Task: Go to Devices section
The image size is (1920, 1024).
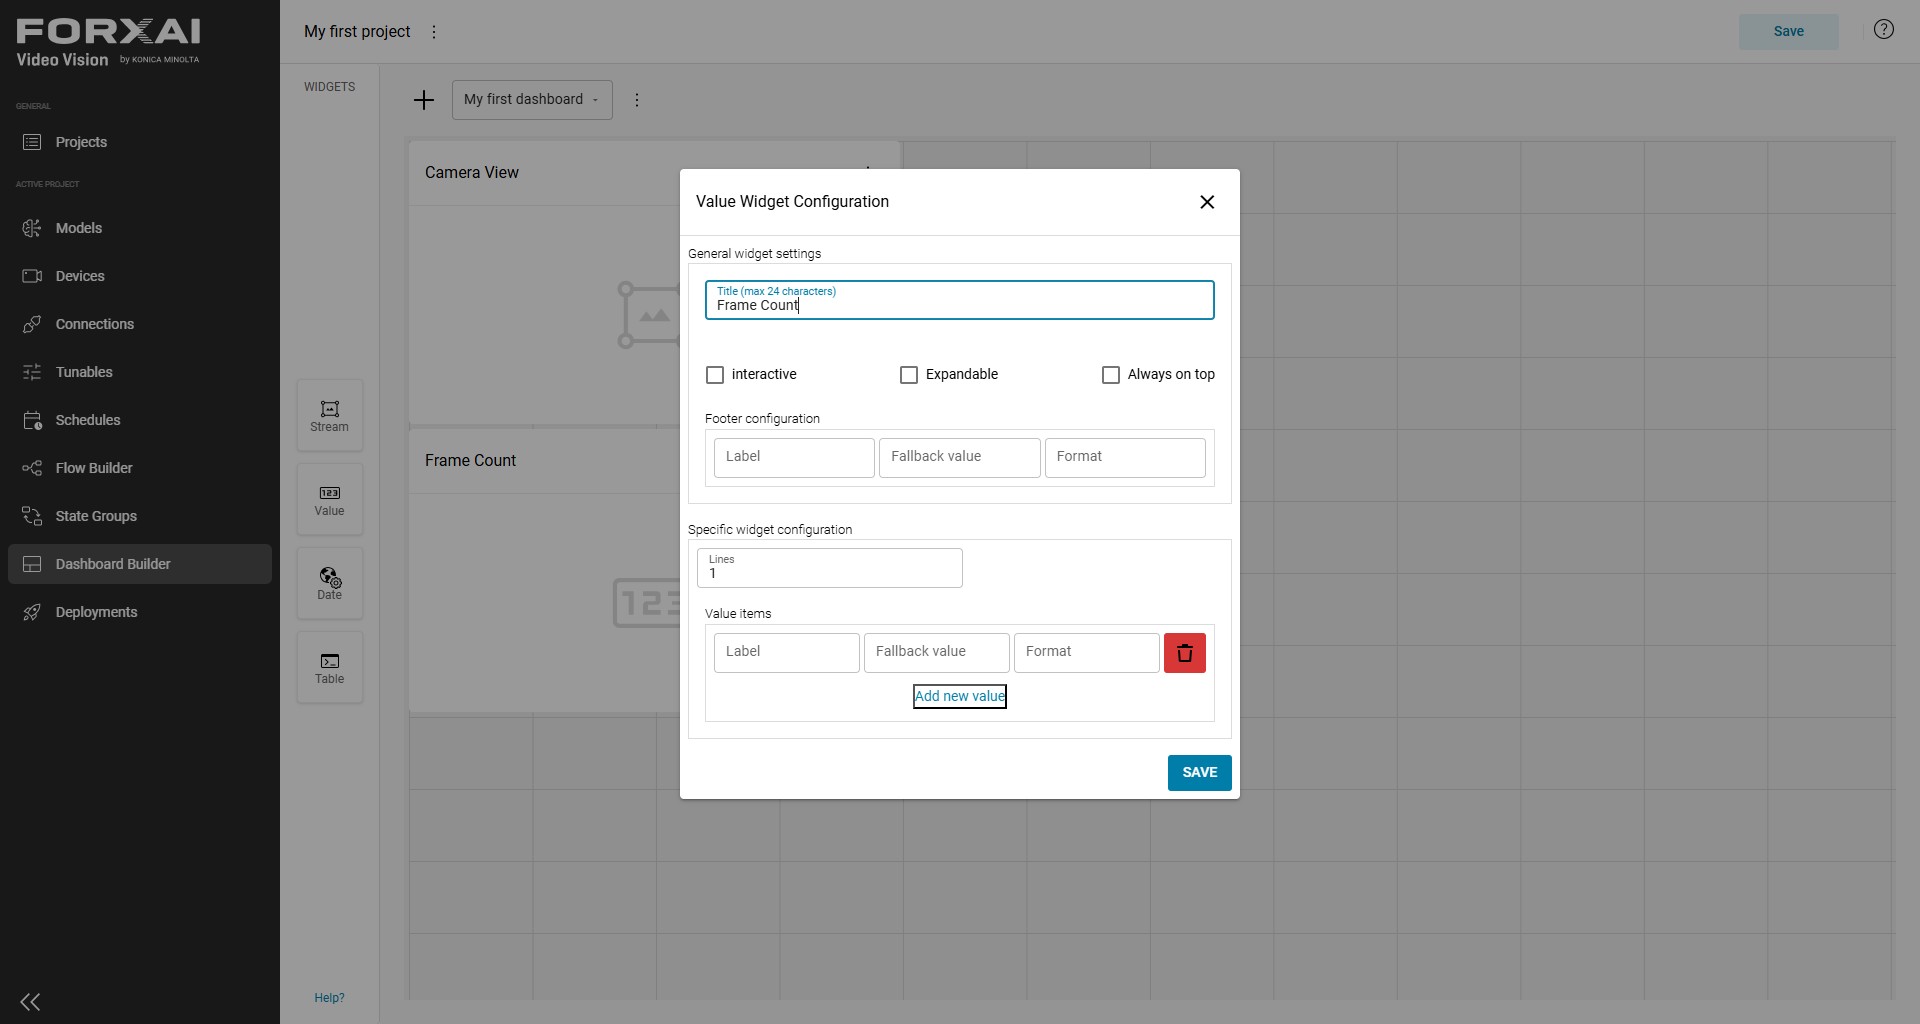Action: click(140, 276)
